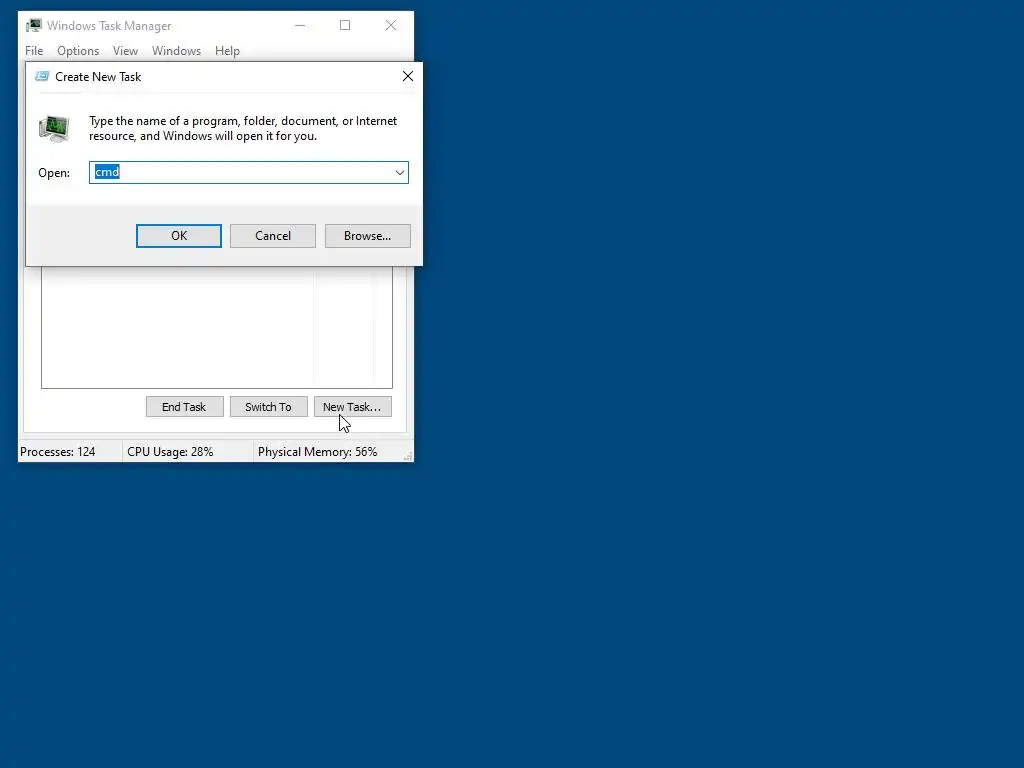
Task: Click the Windows Task Manager title text
Action: [109, 26]
